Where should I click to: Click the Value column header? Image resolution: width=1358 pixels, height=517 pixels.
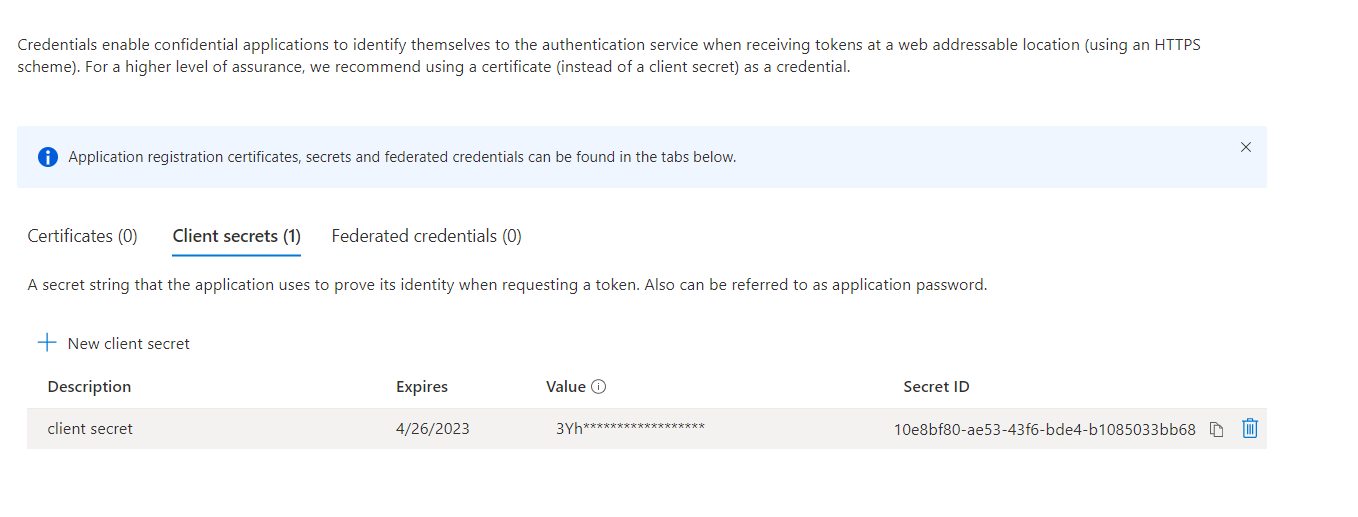[565, 387]
